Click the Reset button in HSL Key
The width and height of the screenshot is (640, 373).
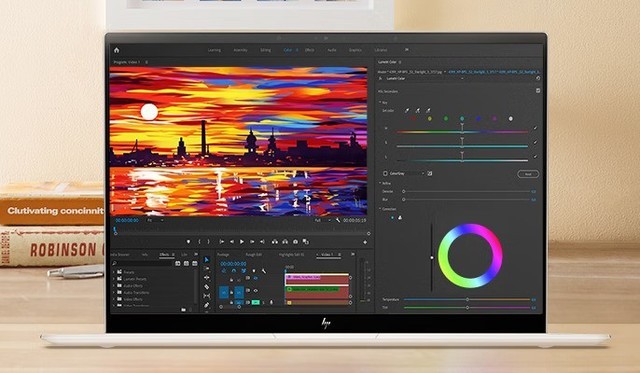point(528,174)
